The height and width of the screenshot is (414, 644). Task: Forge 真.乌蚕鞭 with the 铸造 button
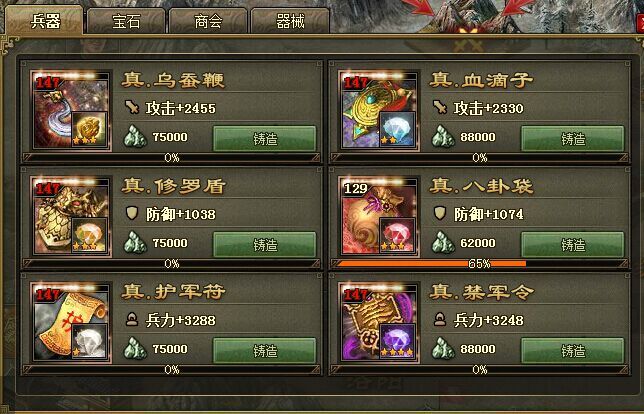click(x=264, y=139)
